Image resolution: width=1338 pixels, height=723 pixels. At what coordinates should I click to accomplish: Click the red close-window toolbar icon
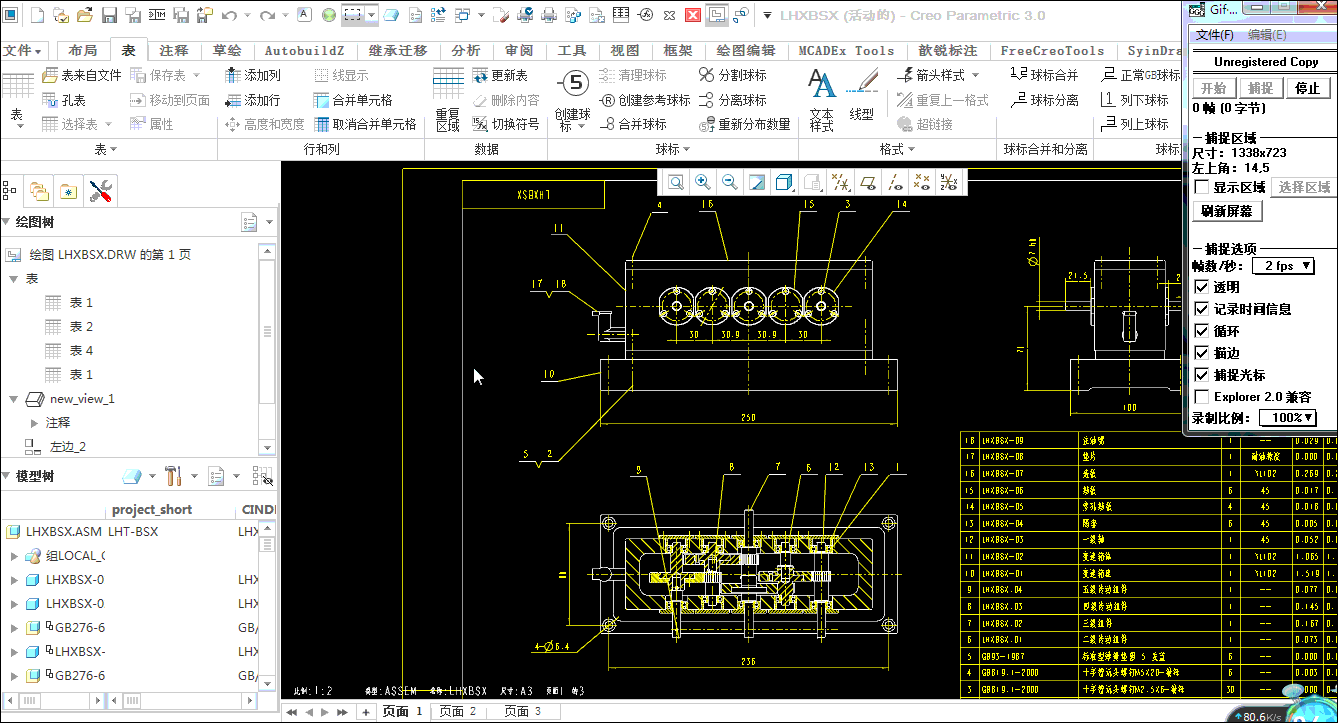(694, 15)
